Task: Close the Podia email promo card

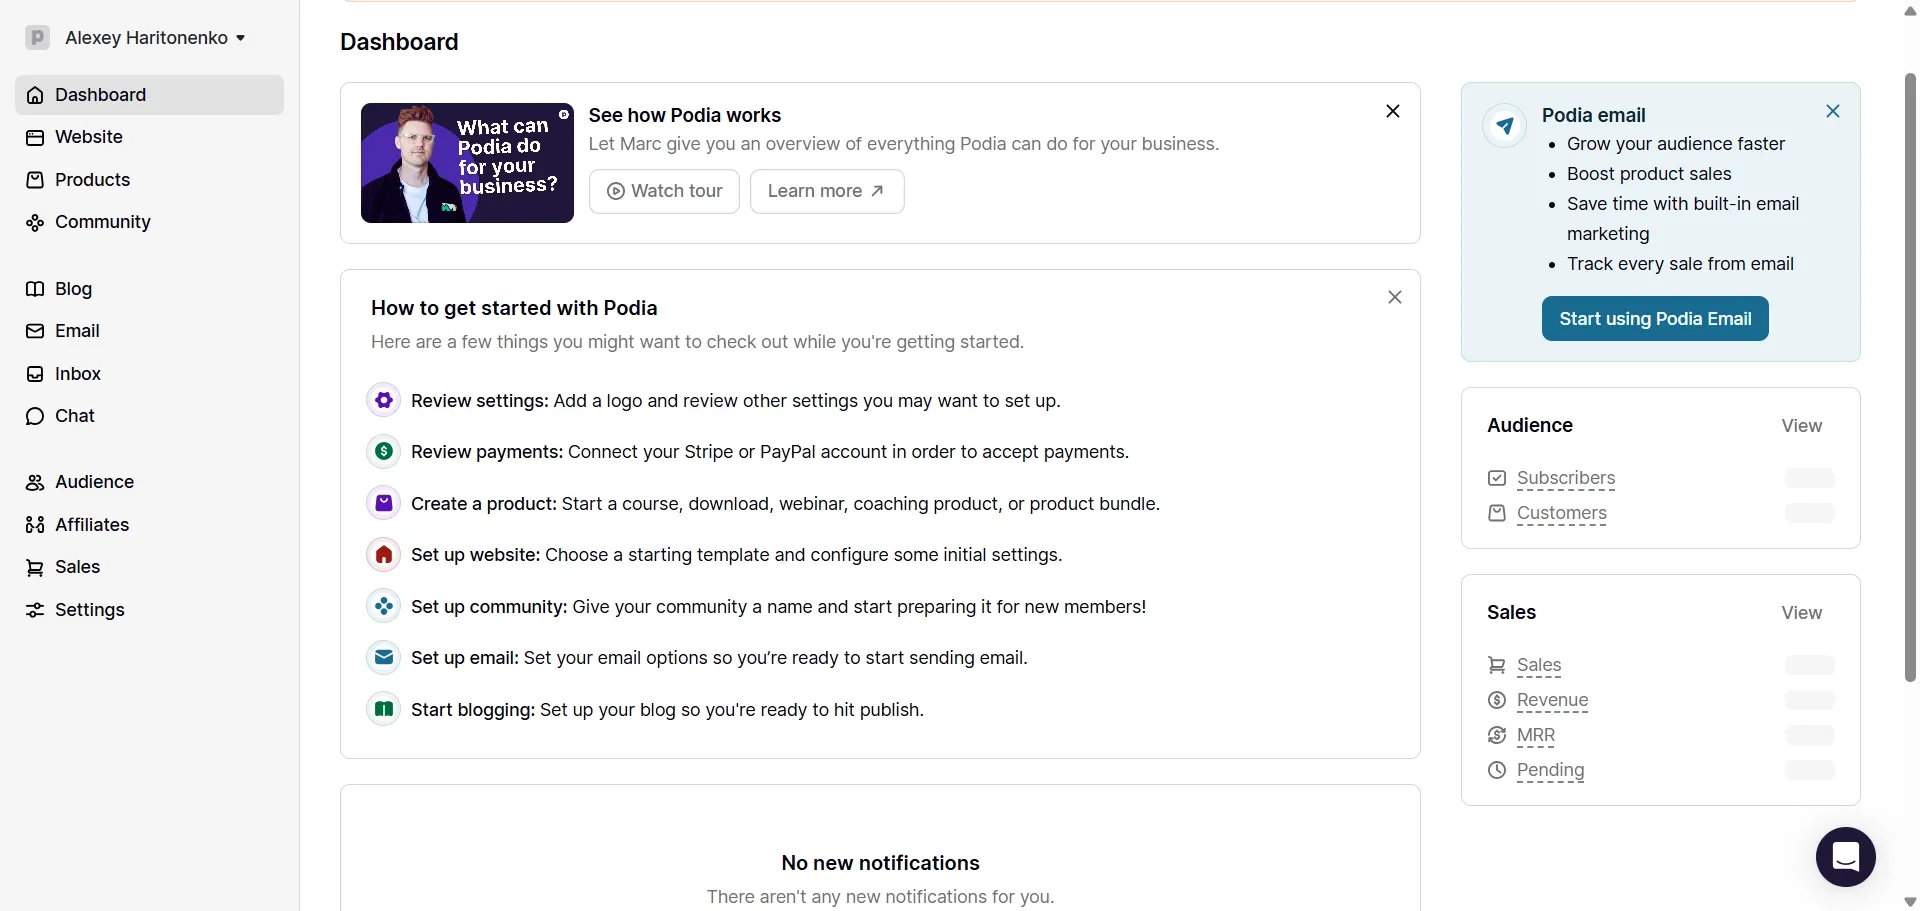Action: [1833, 111]
